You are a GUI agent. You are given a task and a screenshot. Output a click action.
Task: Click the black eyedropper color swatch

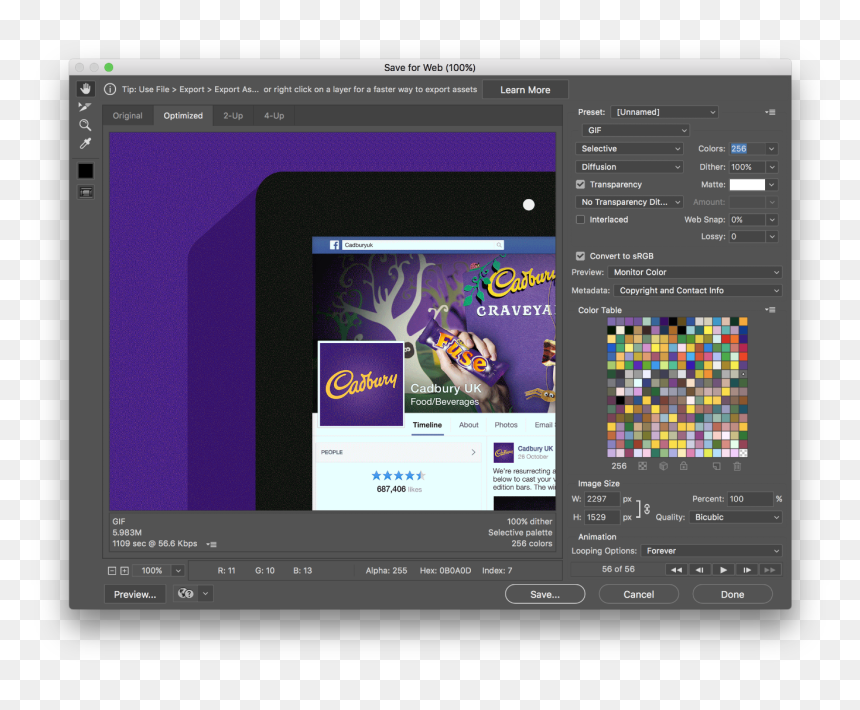coord(86,171)
